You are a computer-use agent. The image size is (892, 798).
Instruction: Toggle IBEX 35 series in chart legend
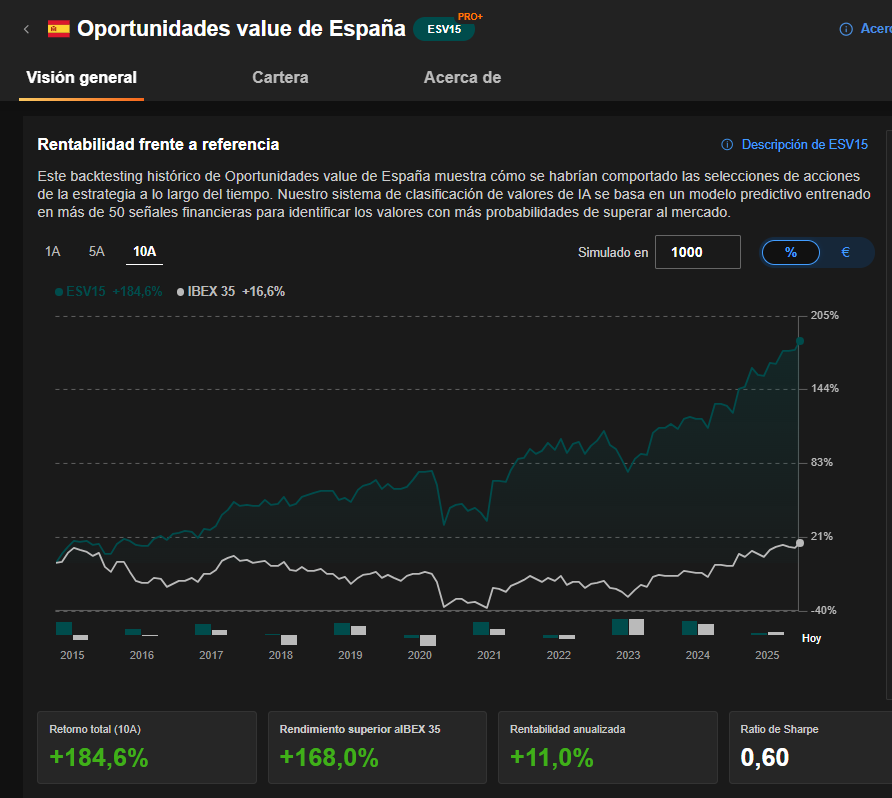click(230, 291)
